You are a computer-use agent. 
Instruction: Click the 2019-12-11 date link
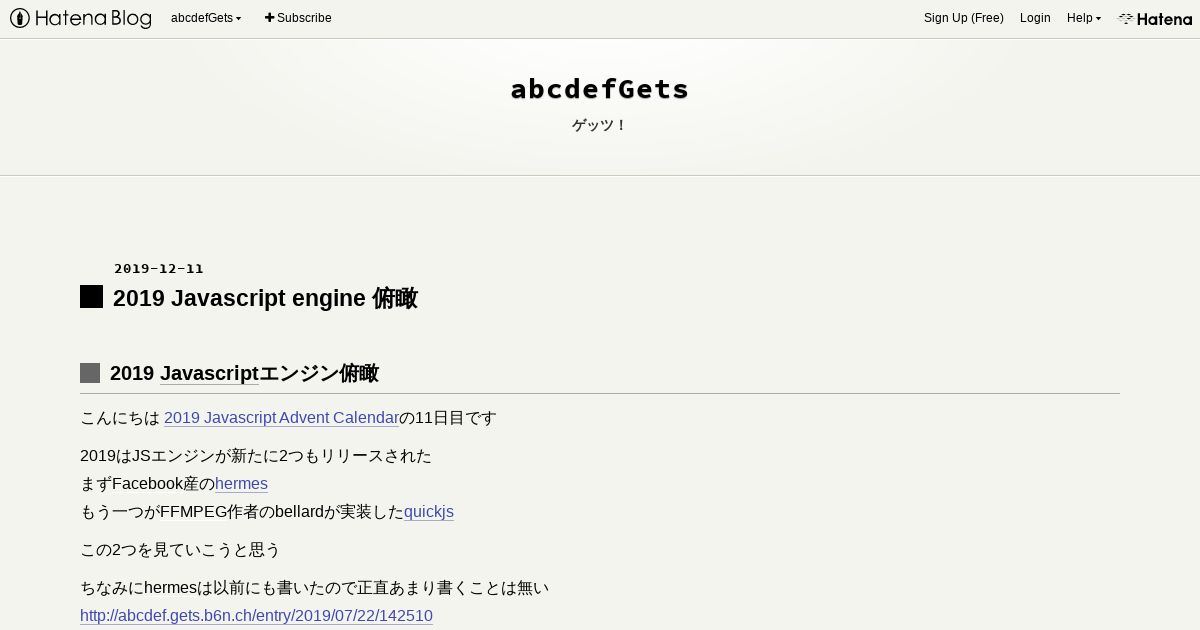159,268
